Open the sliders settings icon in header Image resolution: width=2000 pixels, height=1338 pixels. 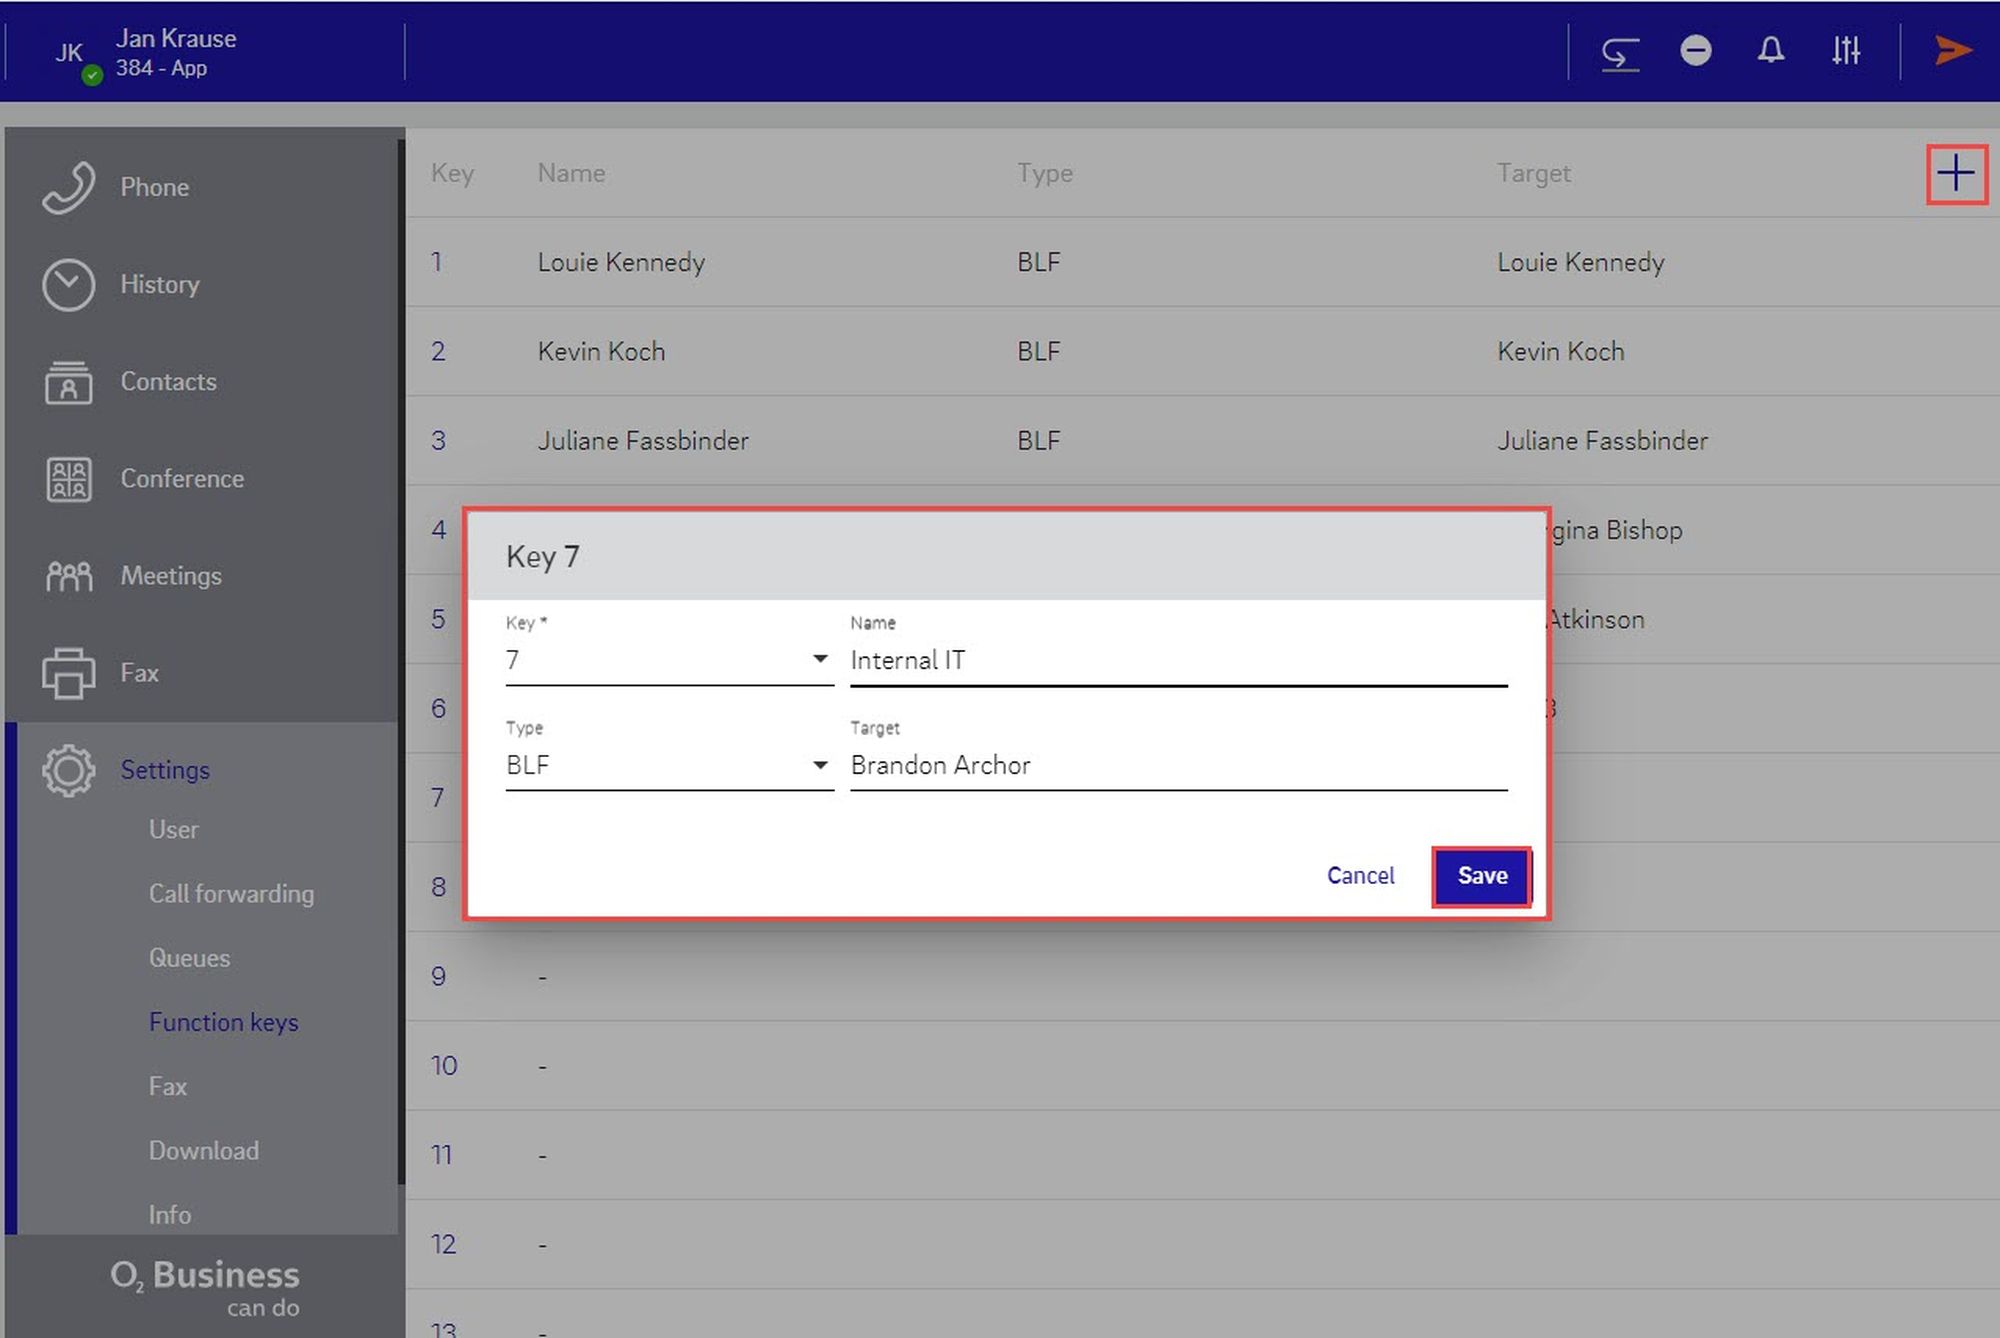[x=1845, y=50]
